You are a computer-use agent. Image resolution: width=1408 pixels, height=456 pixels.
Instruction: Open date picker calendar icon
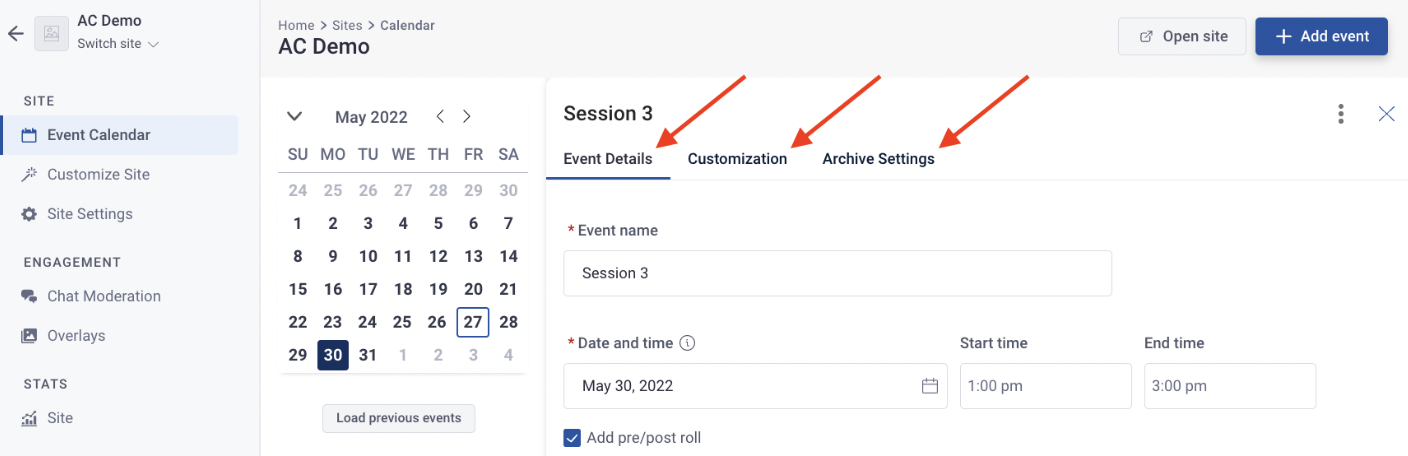[929, 386]
